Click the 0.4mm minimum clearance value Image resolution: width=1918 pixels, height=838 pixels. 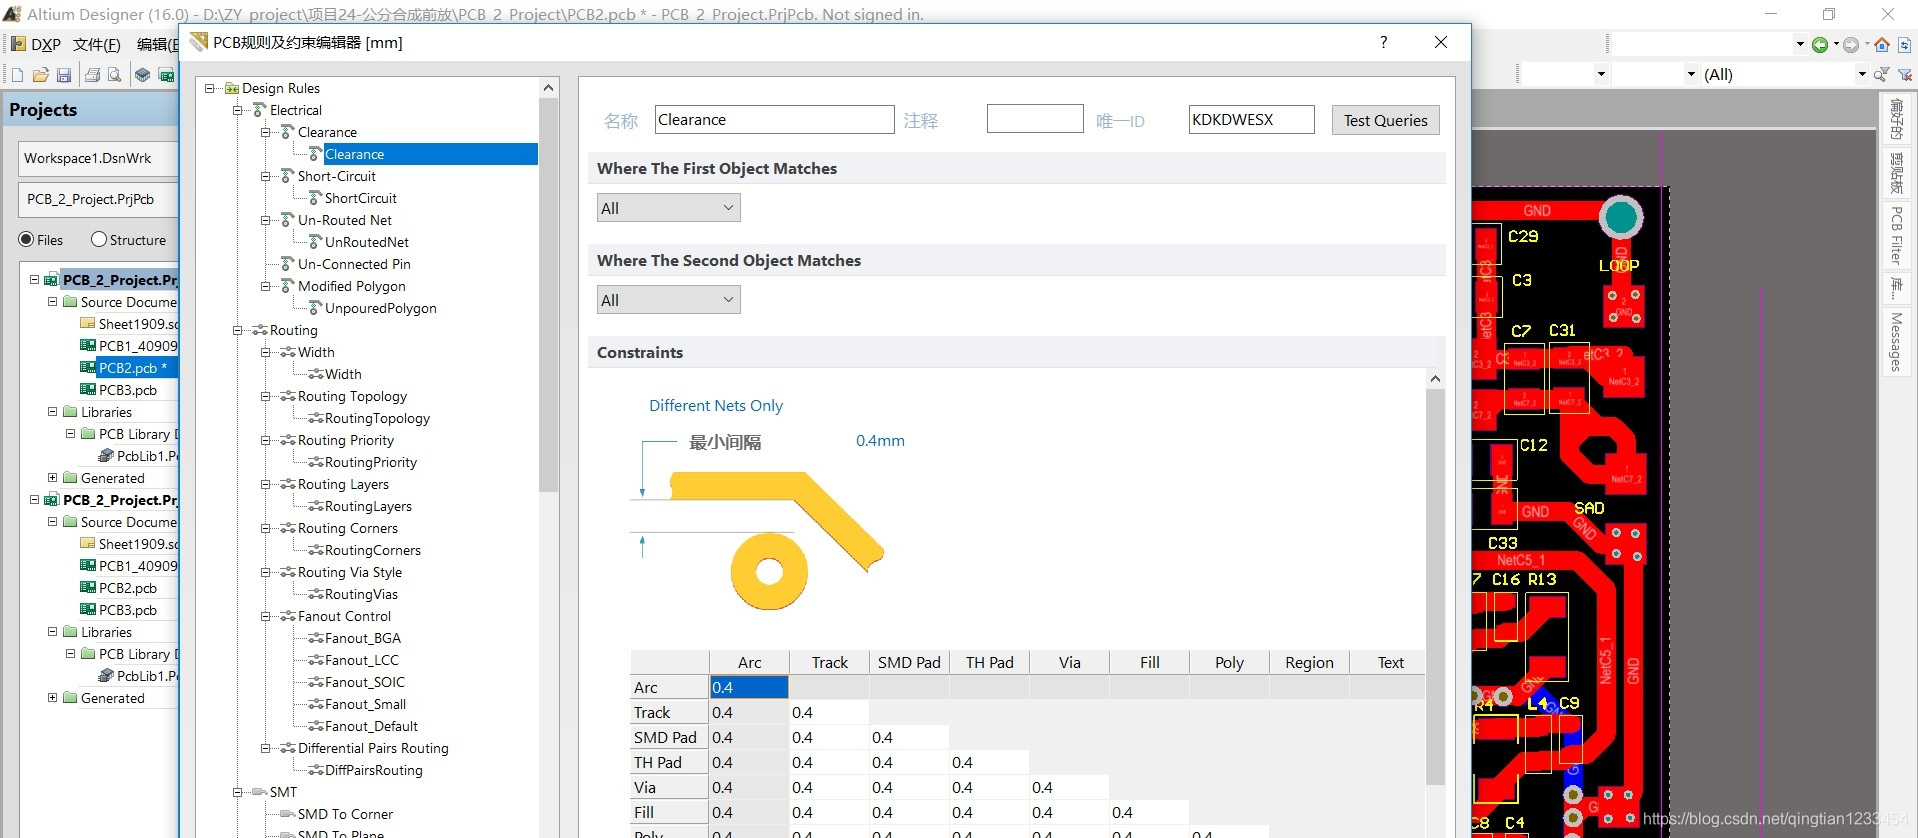[x=880, y=441]
